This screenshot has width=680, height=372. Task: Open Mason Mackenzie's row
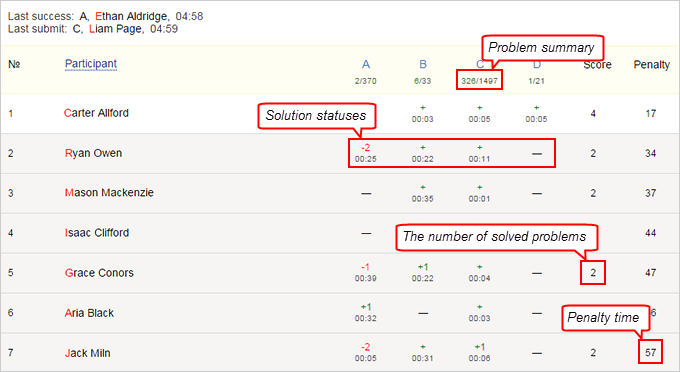[x=340, y=193]
